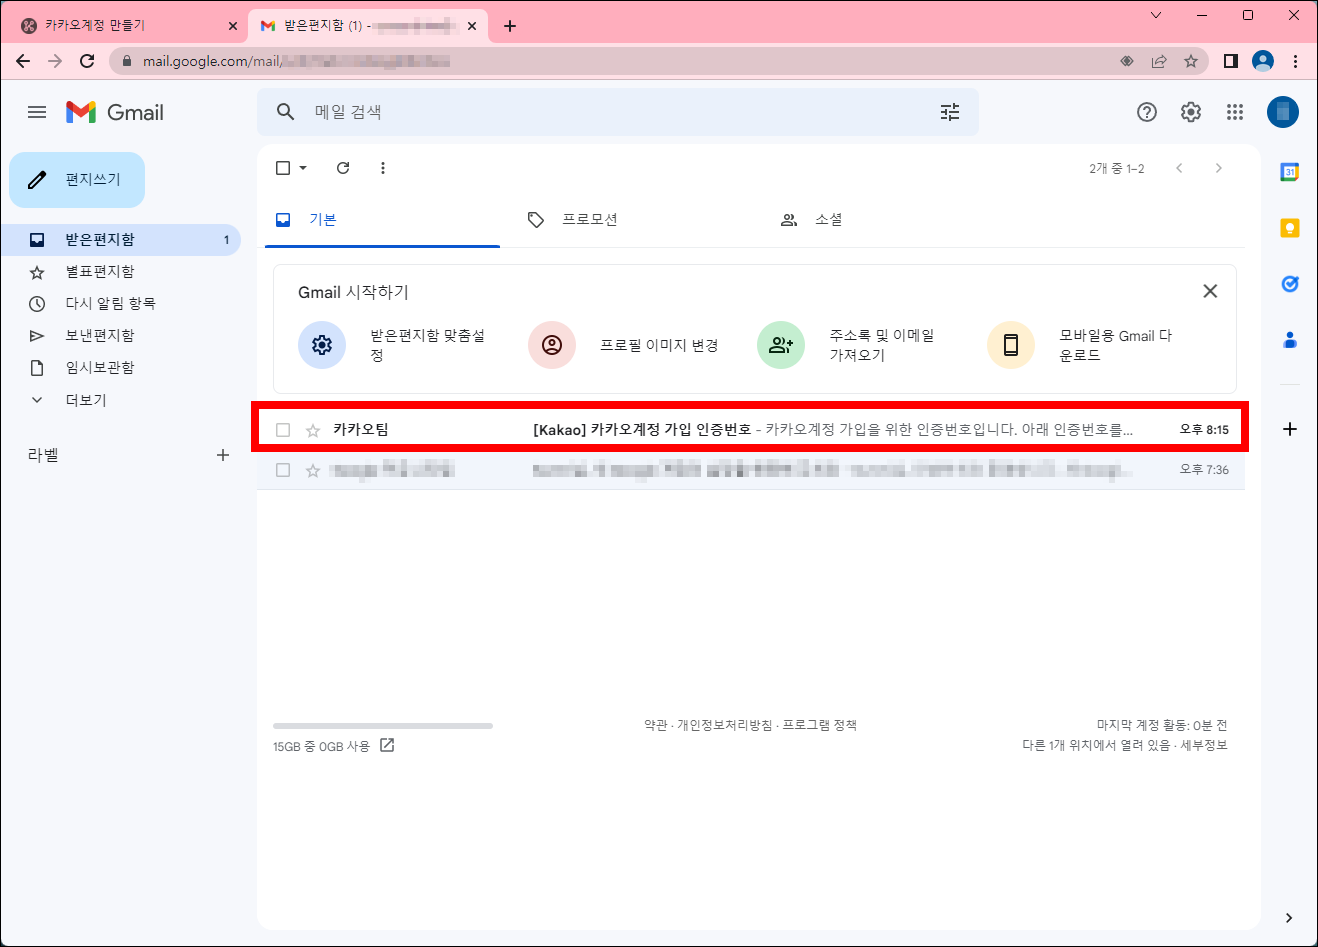Click the 받은편지함 맞춤설정 gear circle icon

pos(322,345)
